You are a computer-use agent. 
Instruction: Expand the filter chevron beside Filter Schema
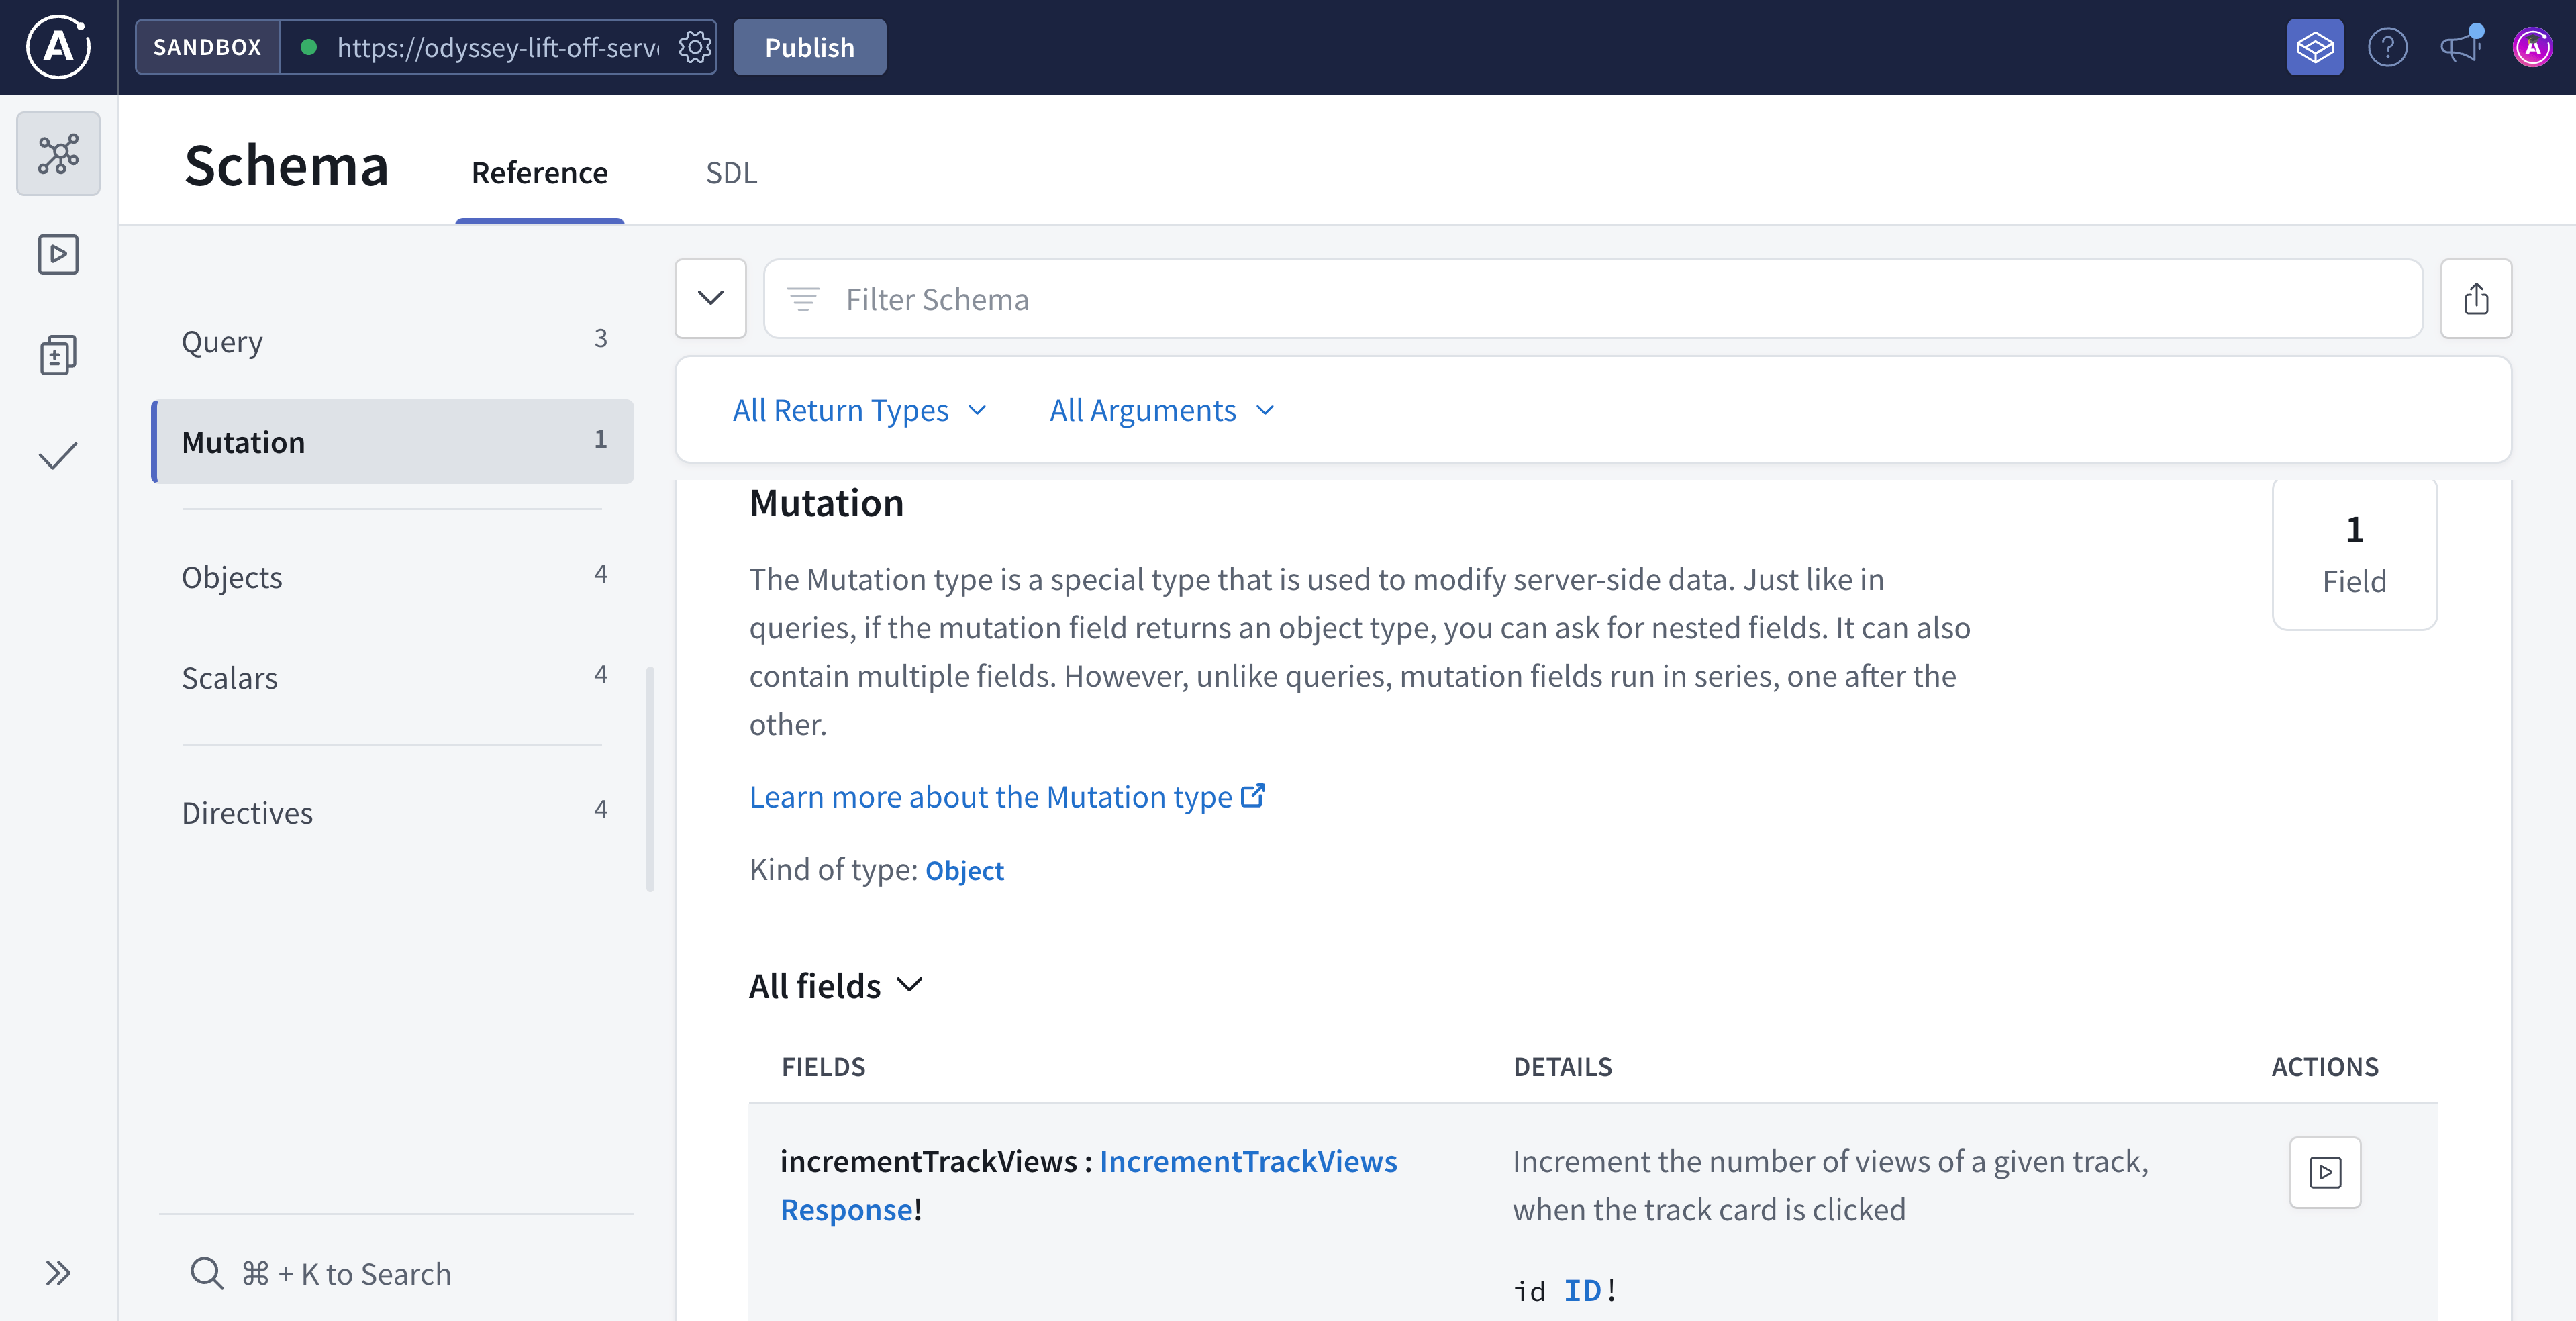(710, 298)
